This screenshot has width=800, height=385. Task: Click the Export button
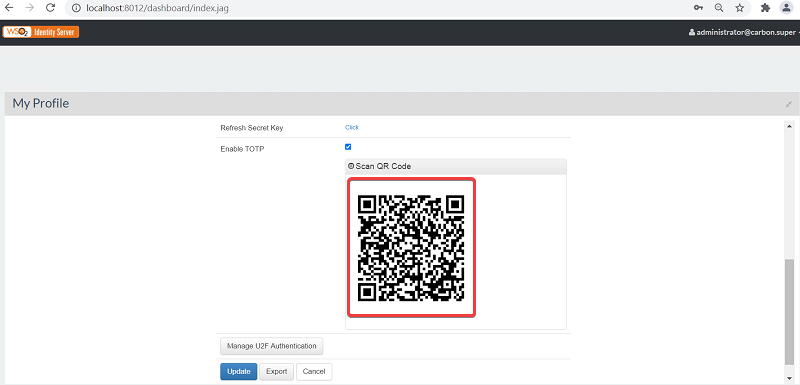click(277, 372)
